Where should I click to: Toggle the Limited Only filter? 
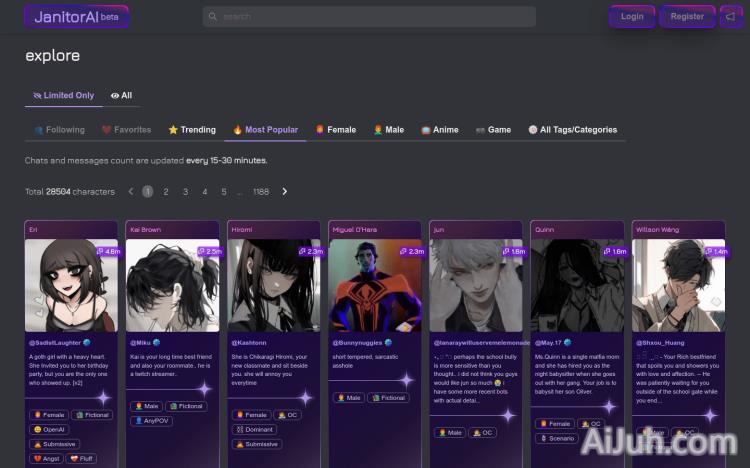(x=64, y=96)
